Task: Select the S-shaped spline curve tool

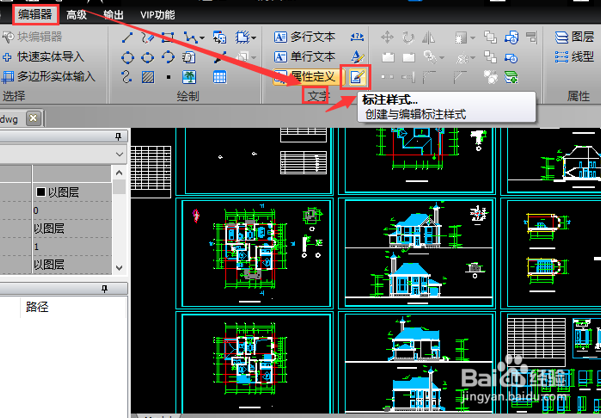Action: 126,77
